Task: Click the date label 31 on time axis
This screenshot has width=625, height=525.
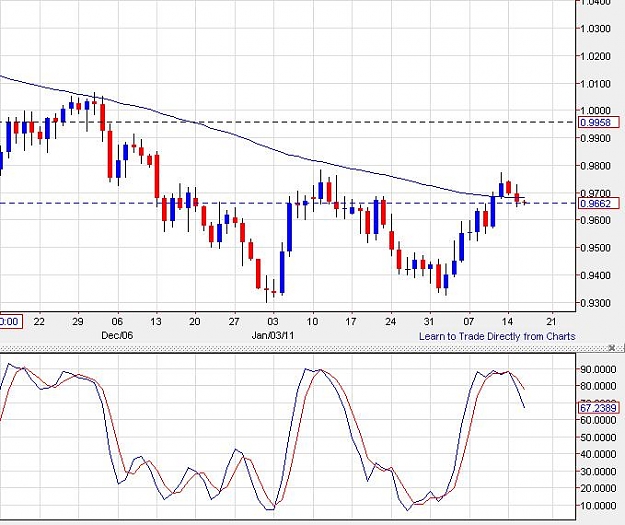Action: click(x=429, y=321)
